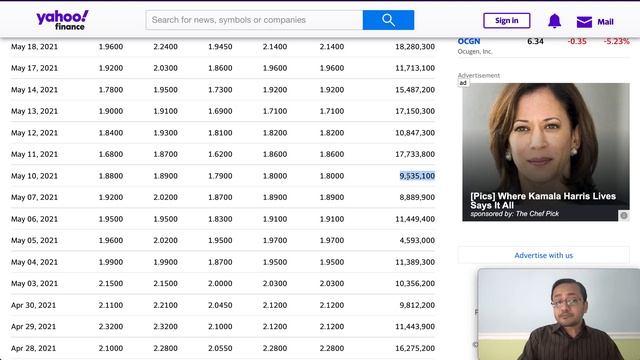Click the May 03, 2021 date cell
The image size is (640, 360).
pos(34,283)
